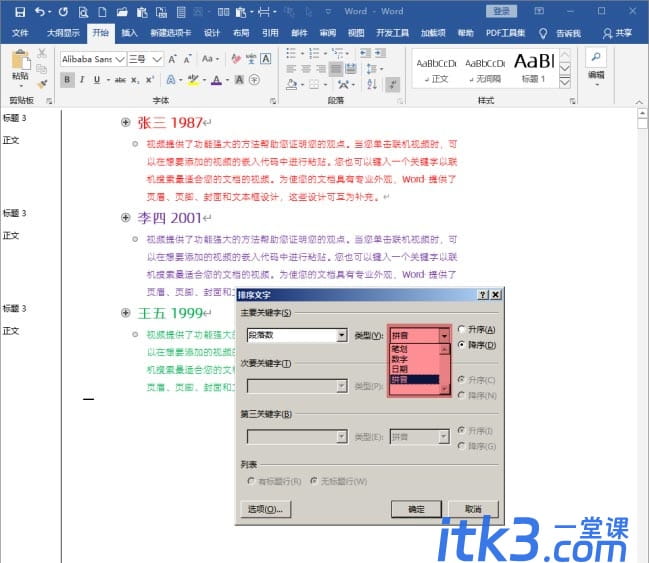Click the Format Painter brush icon
Image resolution: width=649 pixels, height=563 pixels.
pos(41,84)
